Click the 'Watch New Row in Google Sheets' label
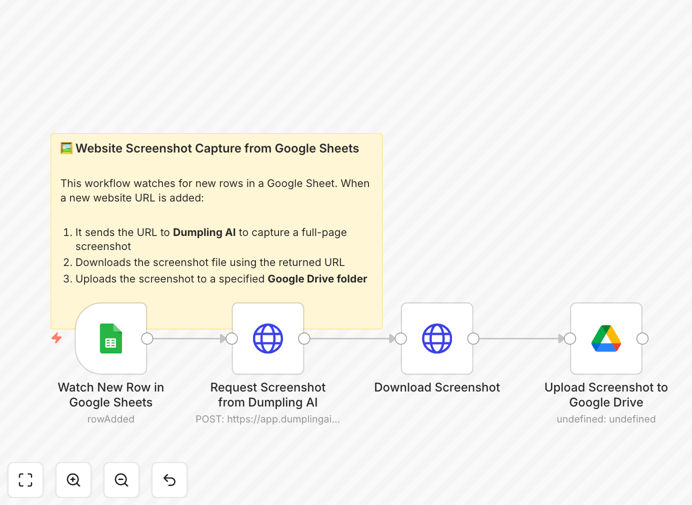Viewport: 692px width, 505px height. point(111,395)
